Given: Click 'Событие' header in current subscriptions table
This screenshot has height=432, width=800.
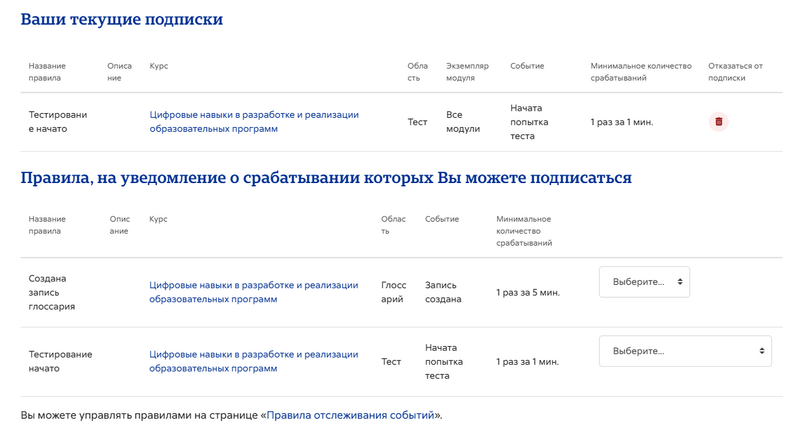Looking at the screenshot, I should (527, 66).
